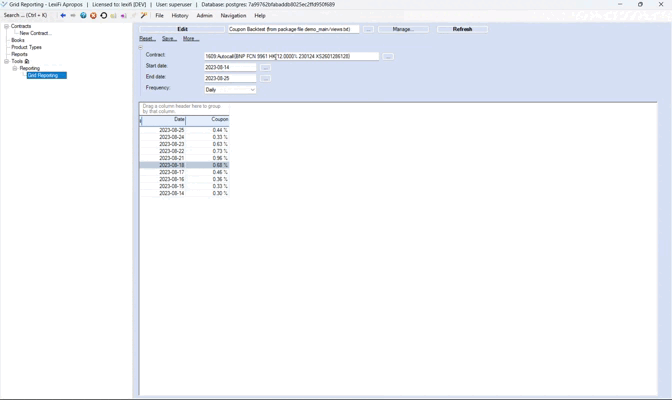
Task: Click the Coupon column header
Action: (207, 120)
